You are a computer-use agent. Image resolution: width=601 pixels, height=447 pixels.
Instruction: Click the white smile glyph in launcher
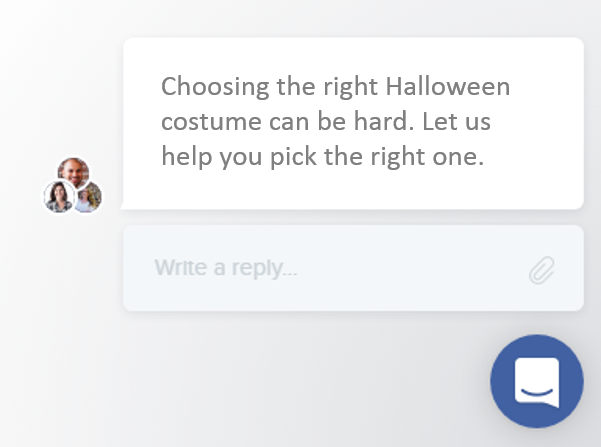click(x=537, y=382)
